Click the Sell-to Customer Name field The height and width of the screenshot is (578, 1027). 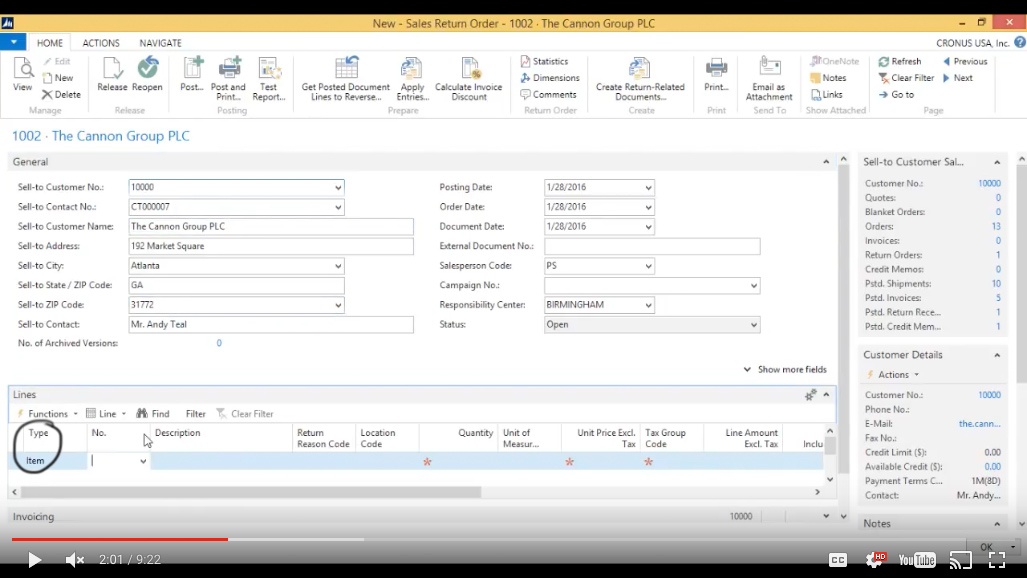(271, 227)
